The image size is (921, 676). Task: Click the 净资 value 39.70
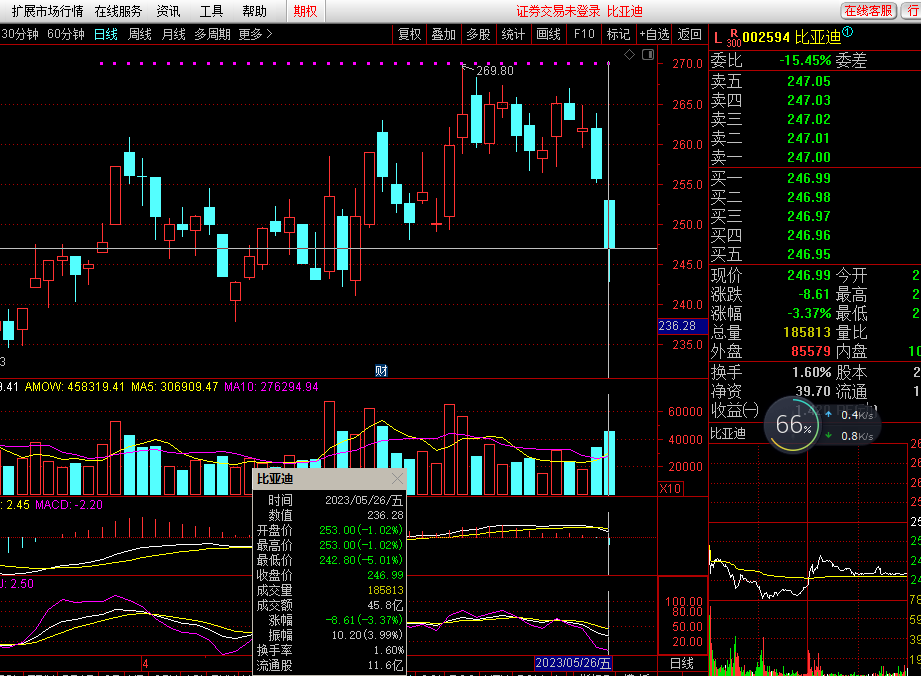813,391
